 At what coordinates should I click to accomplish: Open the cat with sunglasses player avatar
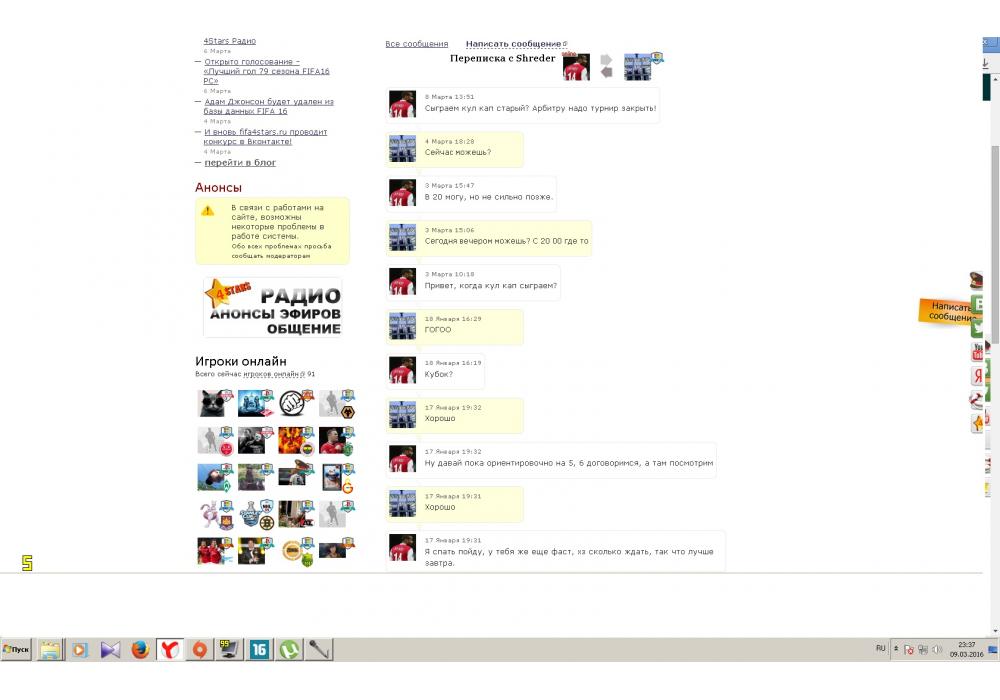coord(212,404)
